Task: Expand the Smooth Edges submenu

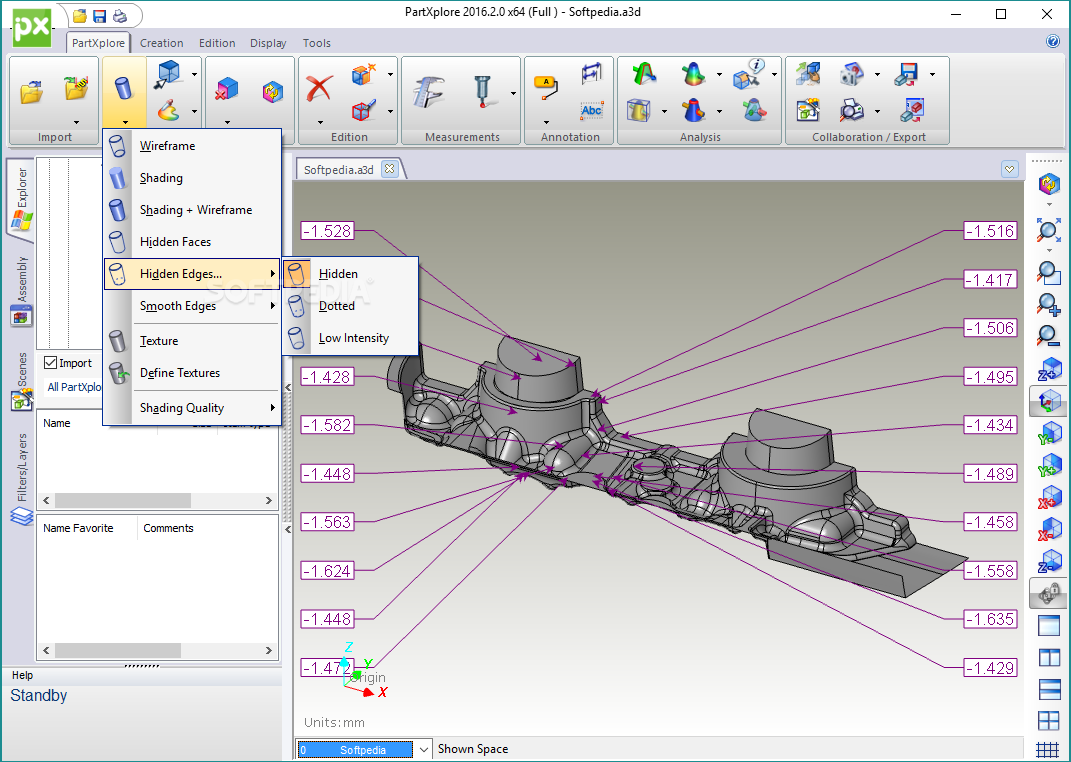Action: pyautogui.click(x=191, y=306)
